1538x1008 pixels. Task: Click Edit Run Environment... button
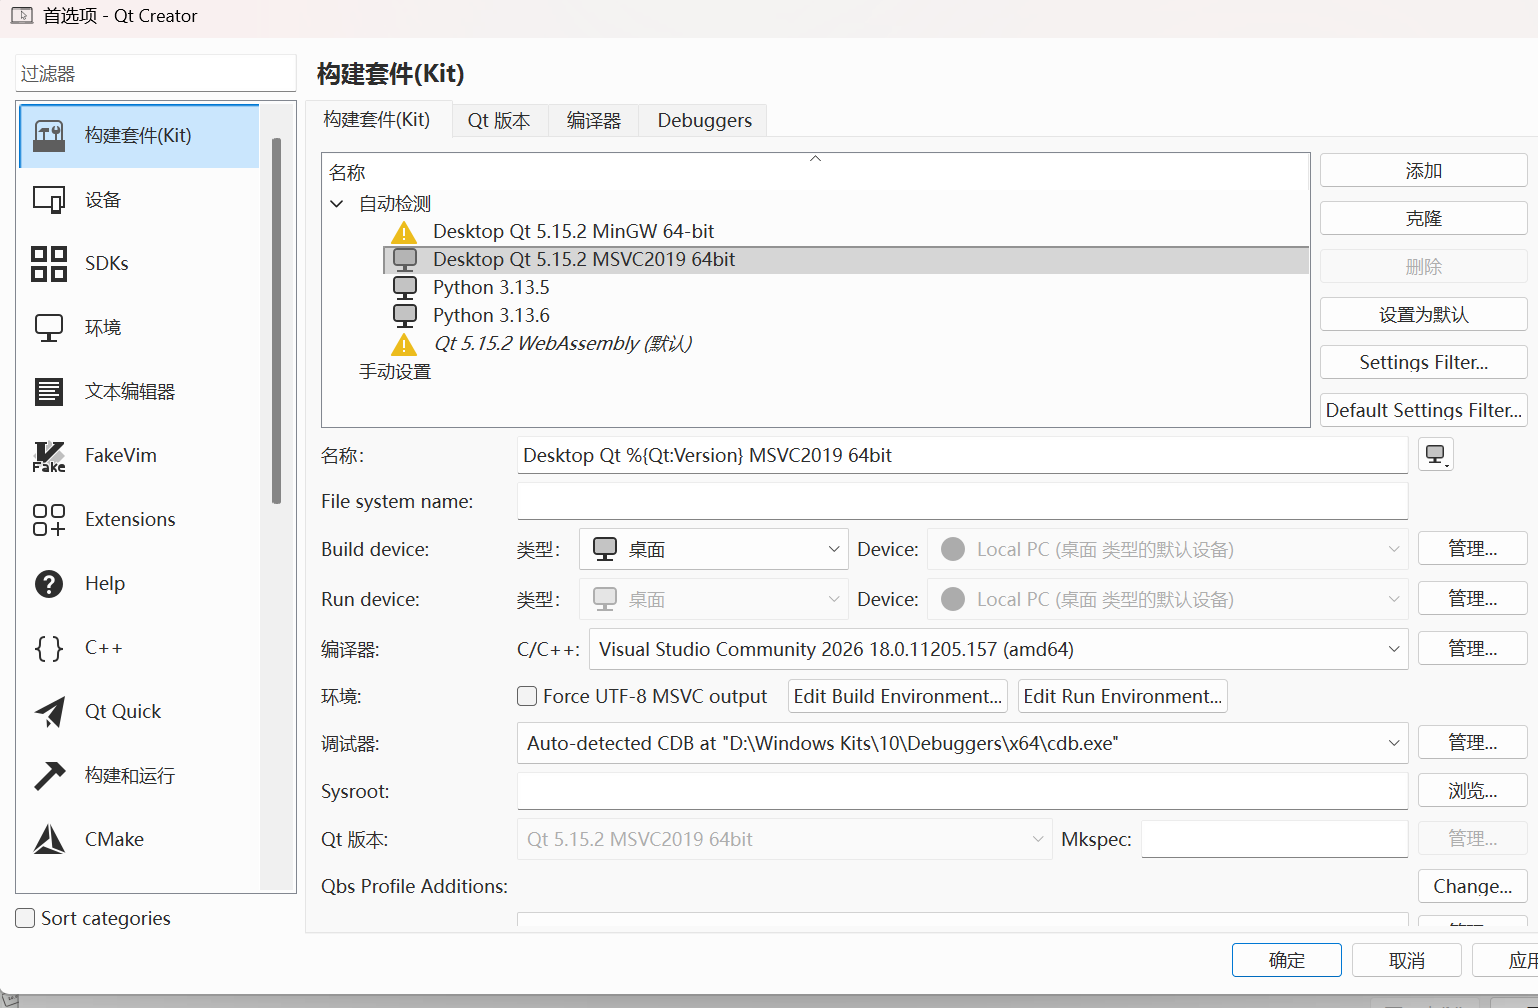click(1123, 696)
